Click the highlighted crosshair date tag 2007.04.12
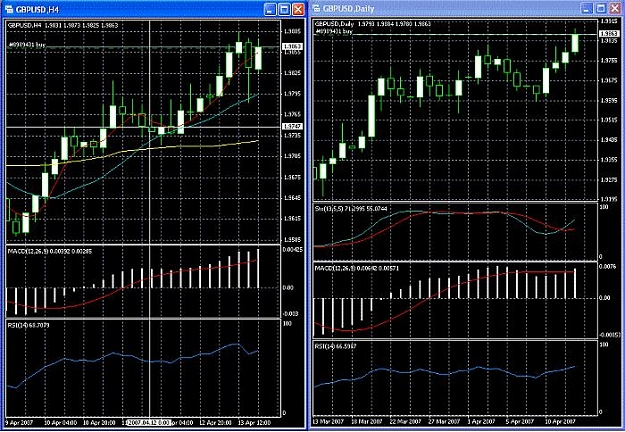 pyautogui.click(x=148, y=423)
